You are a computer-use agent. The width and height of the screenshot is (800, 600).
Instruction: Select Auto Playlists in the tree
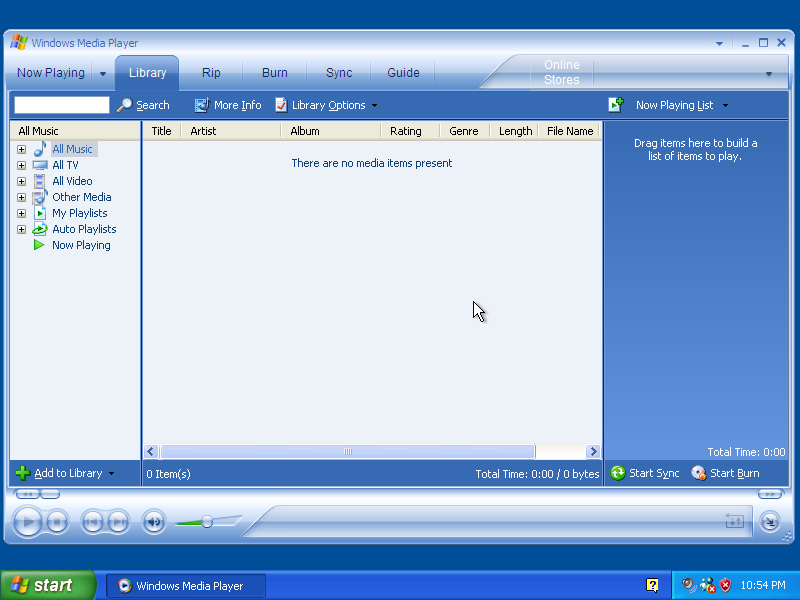84,229
